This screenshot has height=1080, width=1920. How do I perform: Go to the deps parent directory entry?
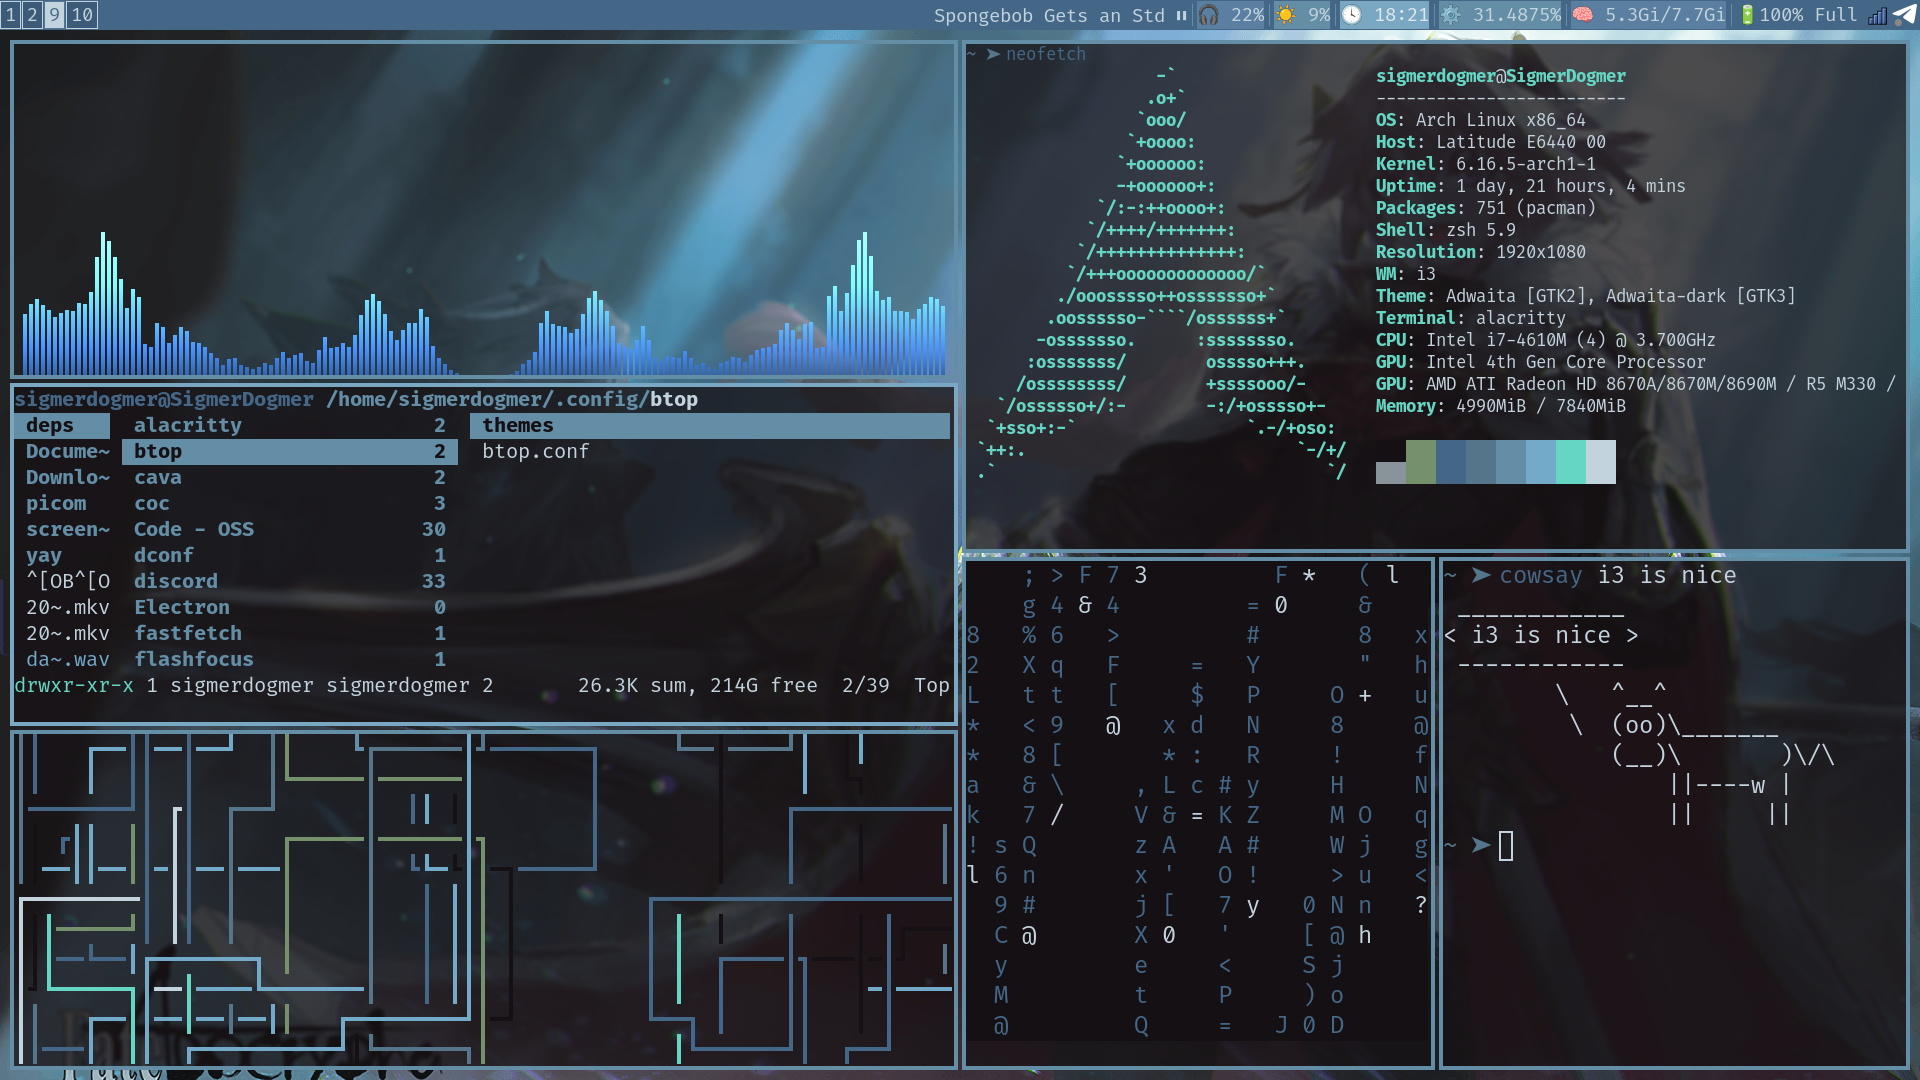(50, 425)
